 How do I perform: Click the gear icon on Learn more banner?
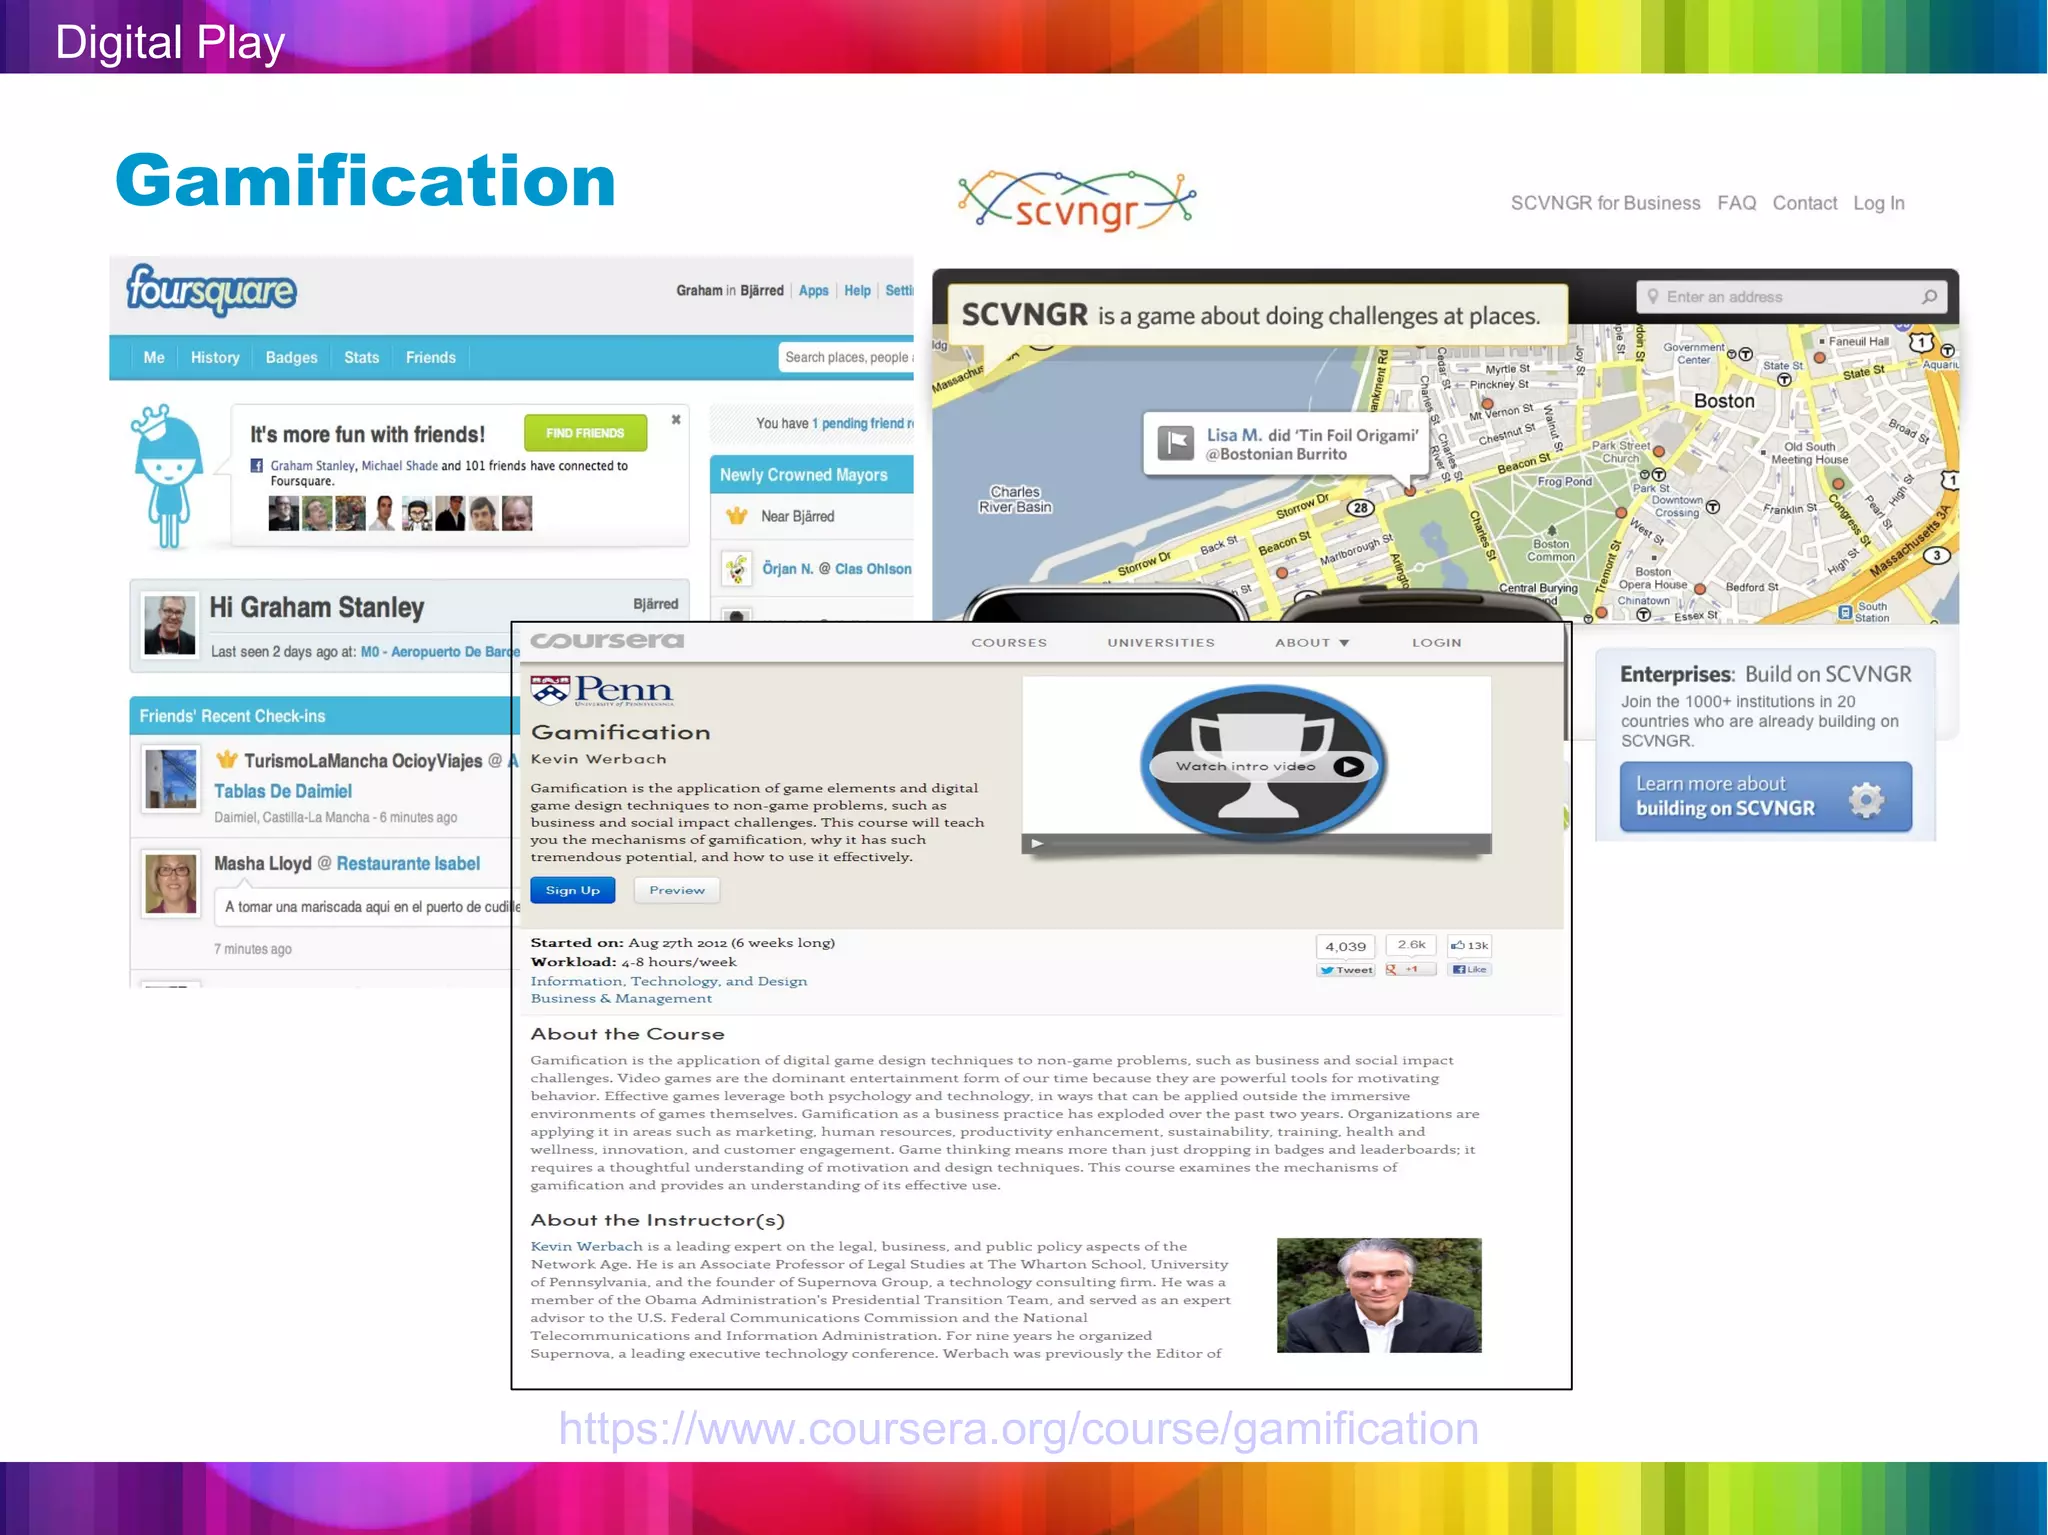[1865, 798]
